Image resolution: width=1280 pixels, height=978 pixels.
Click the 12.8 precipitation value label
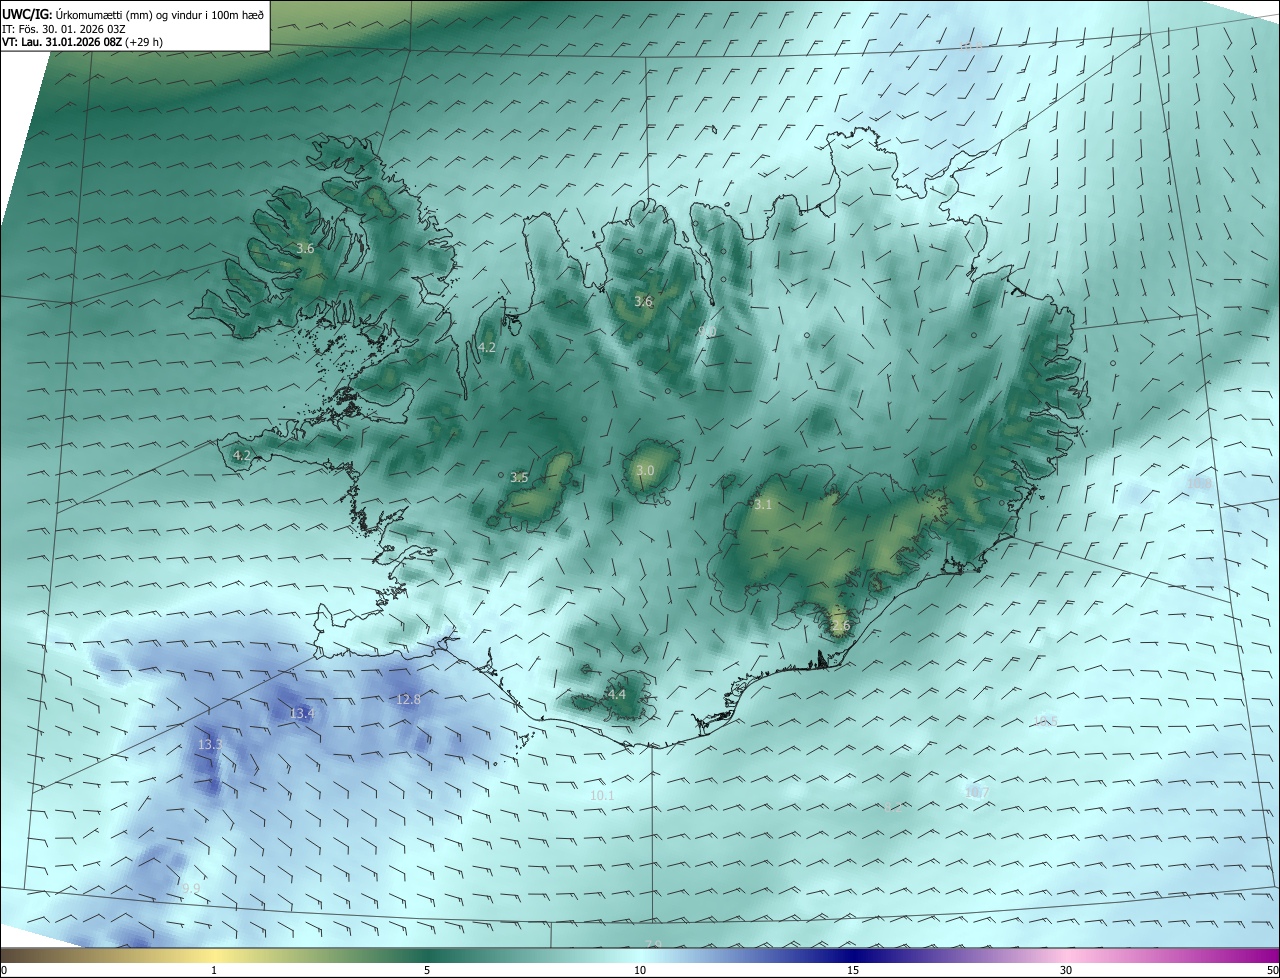pyautogui.click(x=408, y=699)
